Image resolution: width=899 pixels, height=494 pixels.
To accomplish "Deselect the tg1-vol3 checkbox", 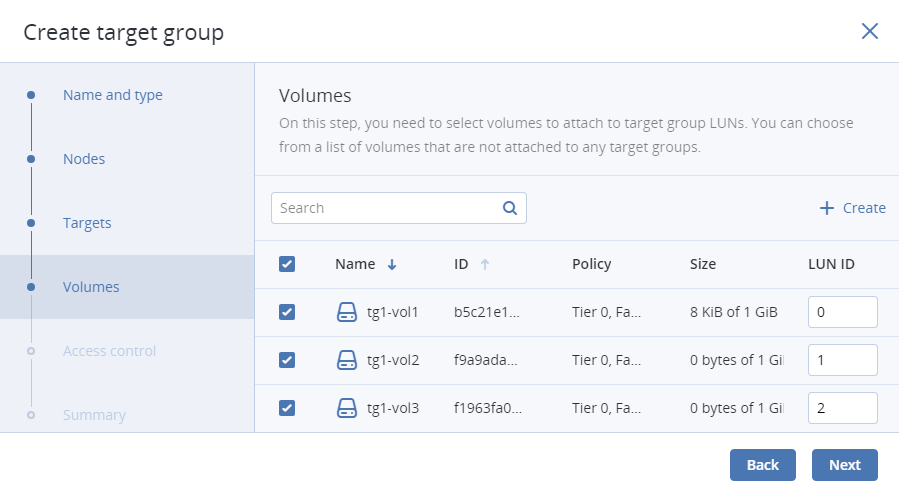I will click(x=287, y=408).
